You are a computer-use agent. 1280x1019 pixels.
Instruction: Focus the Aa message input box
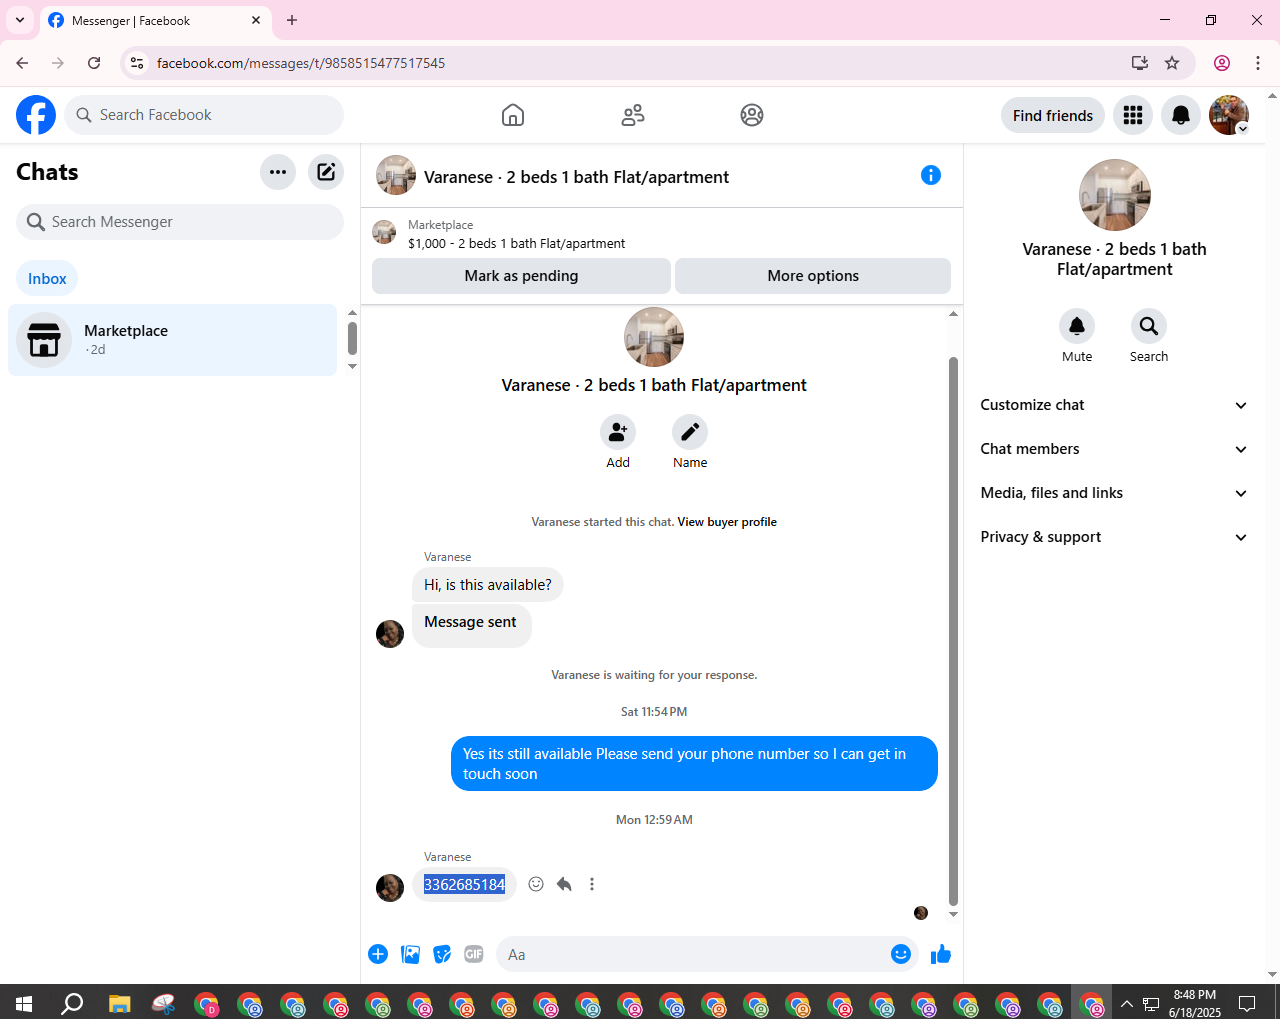click(706, 954)
